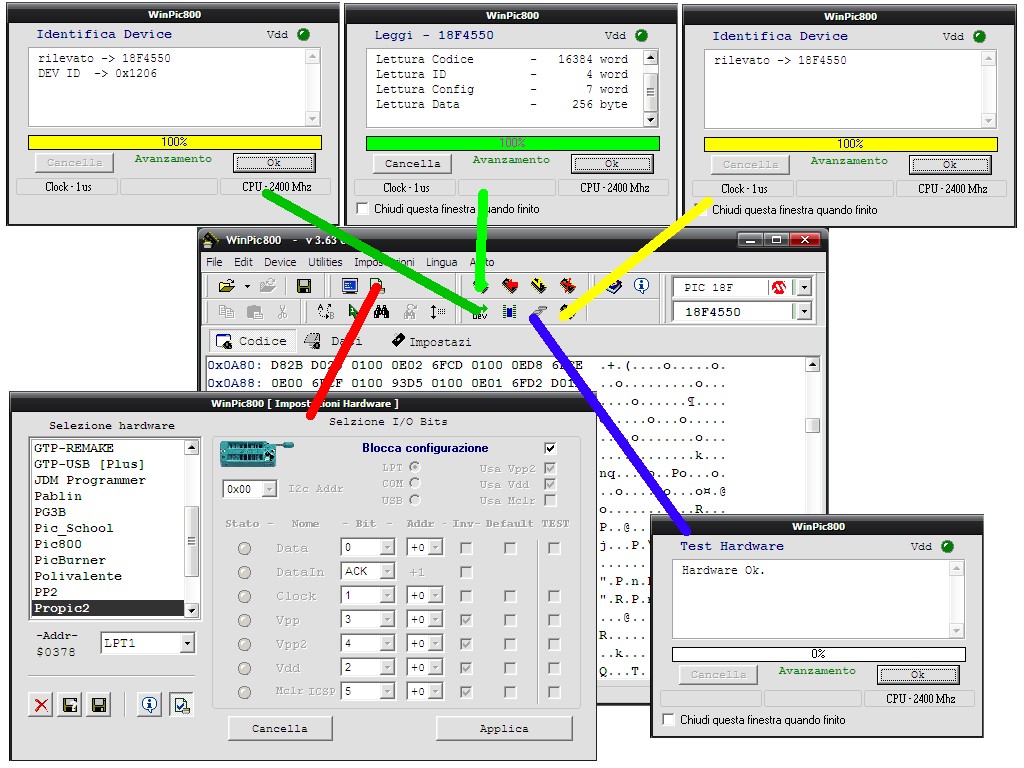
Task: Open the Utilities menu
Action: (325, 262)
